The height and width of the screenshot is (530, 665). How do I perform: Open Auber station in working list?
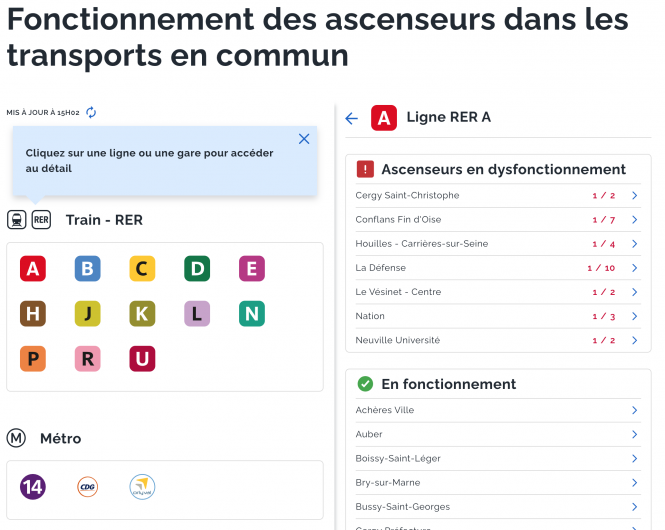498,434
